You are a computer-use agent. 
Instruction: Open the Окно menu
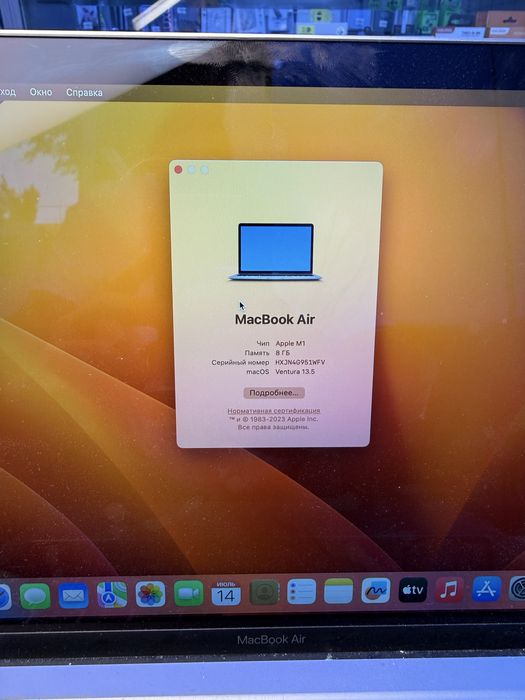(41, 92)
